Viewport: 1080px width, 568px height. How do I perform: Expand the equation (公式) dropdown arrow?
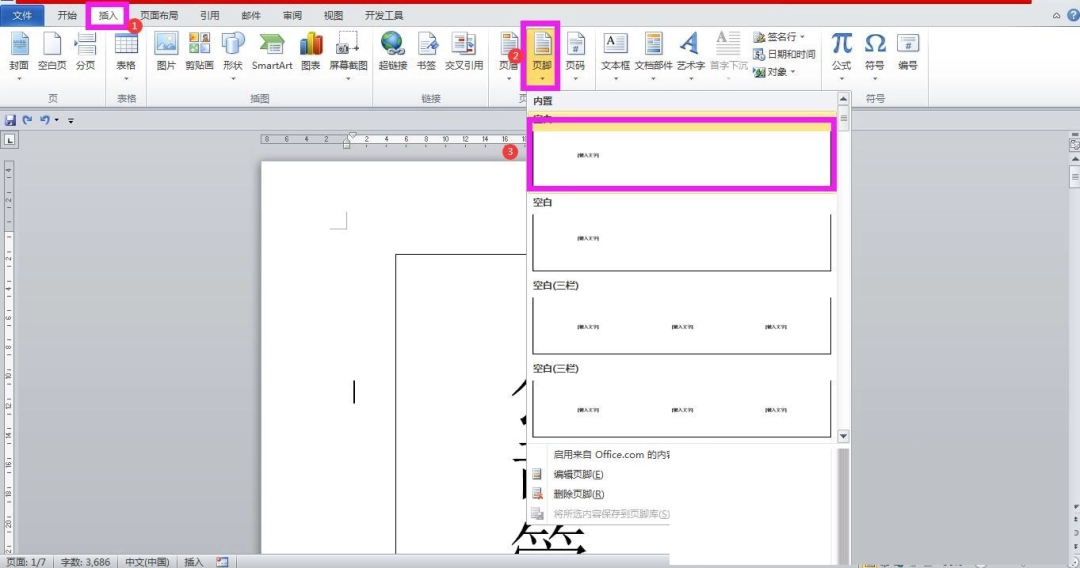841,78
